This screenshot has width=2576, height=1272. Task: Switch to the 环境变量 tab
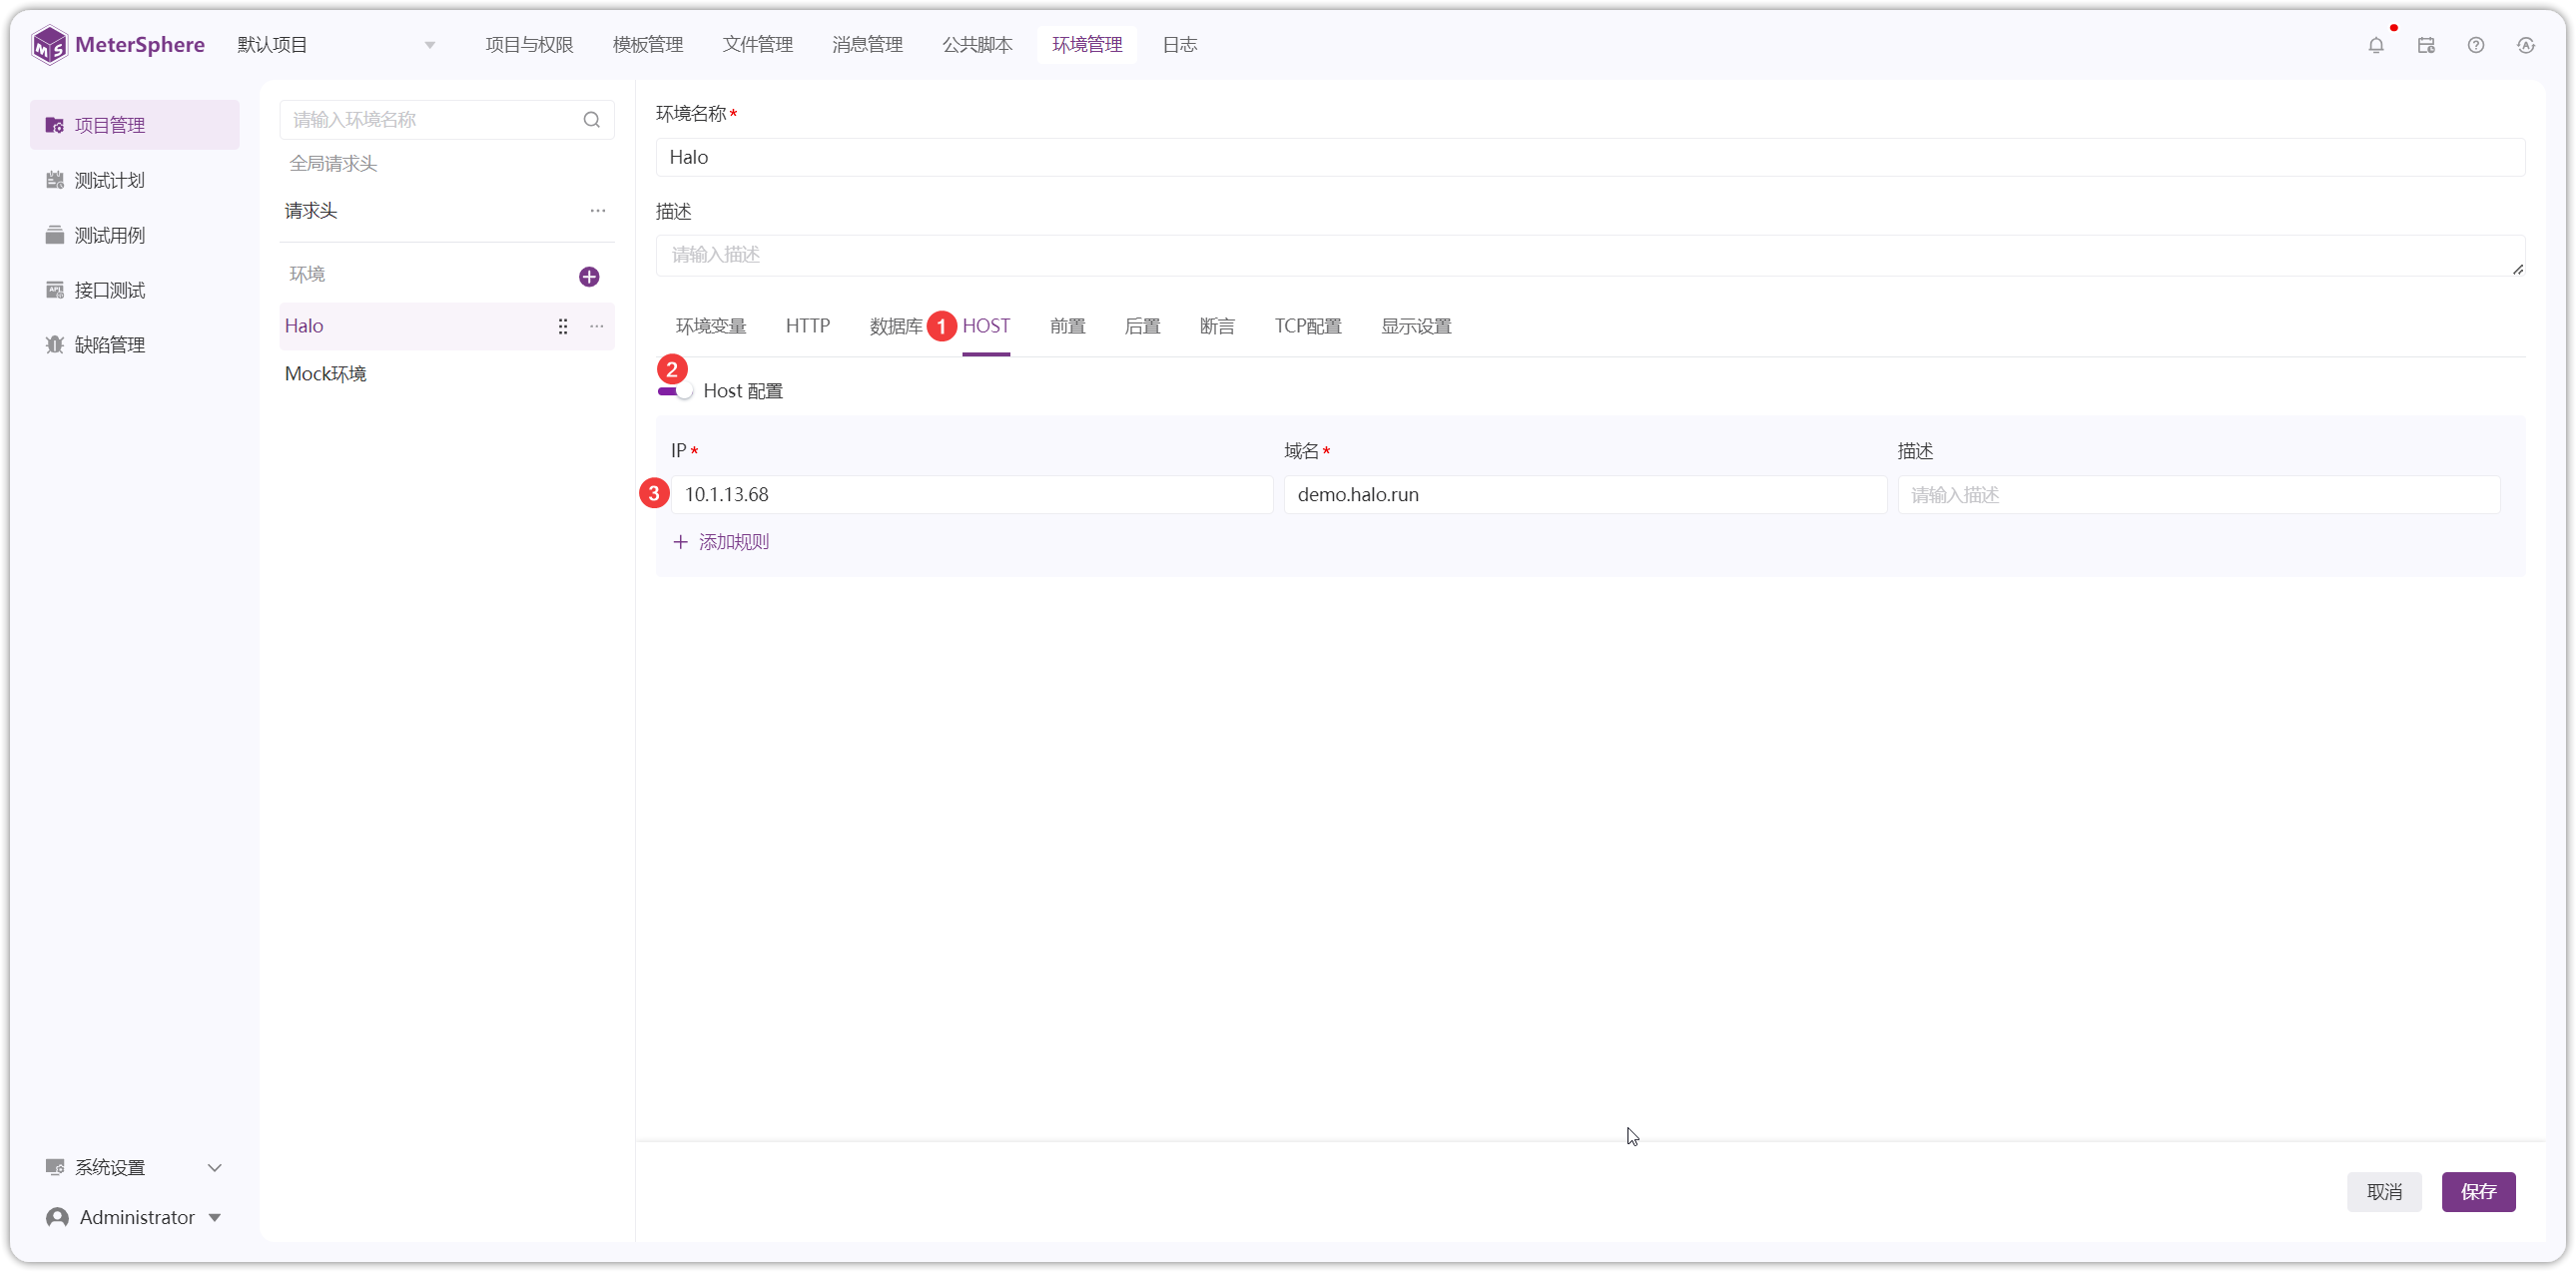pyautogui.click(x=711, y=326)
